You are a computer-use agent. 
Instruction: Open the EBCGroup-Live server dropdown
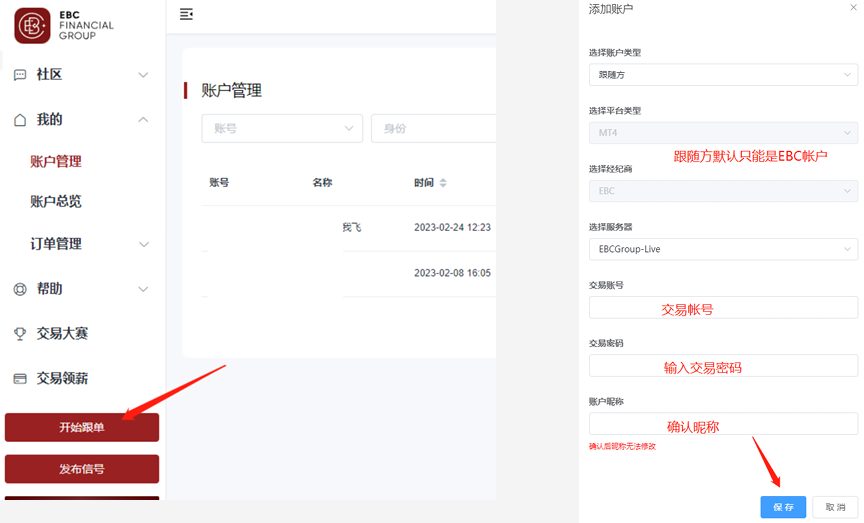click(723, 249)
